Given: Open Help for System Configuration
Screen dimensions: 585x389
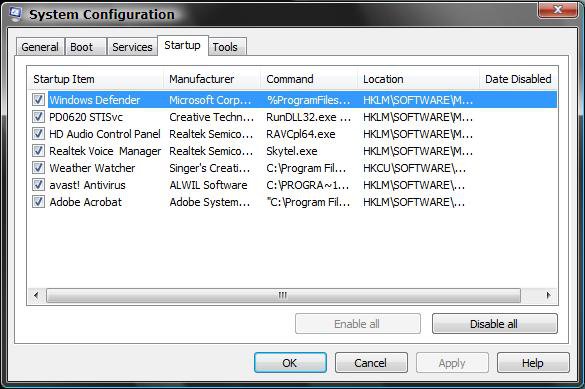Looking at the screenshot, I should coord(533,363).
